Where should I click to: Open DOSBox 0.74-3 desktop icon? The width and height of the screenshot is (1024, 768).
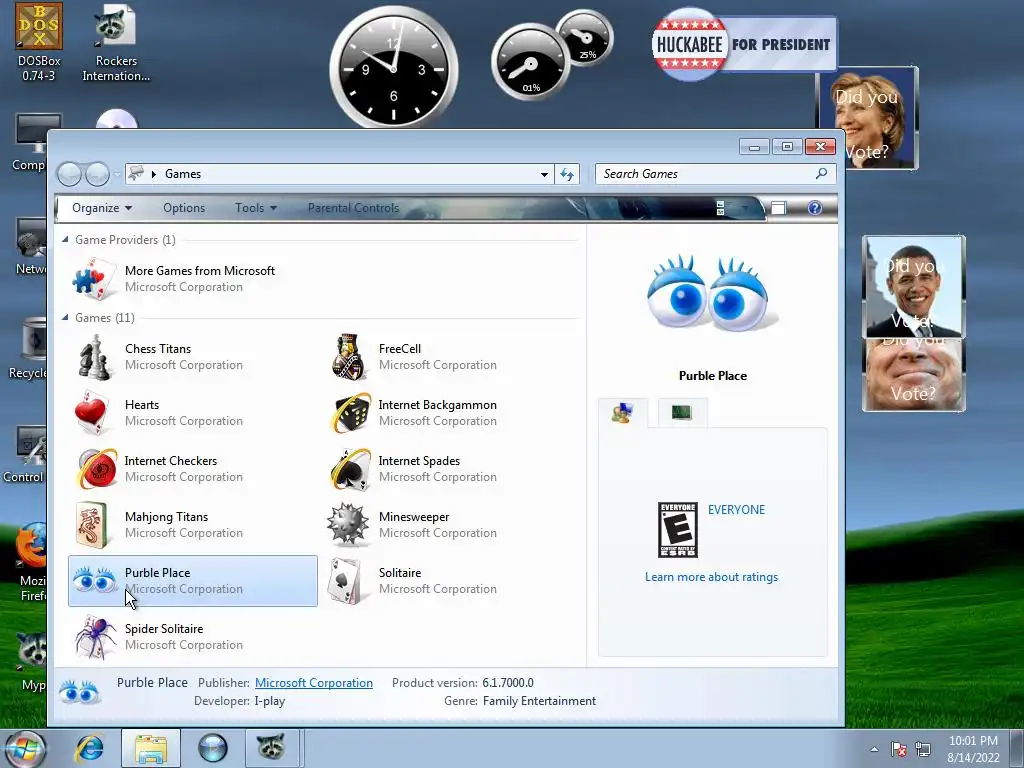tap(39, 42)
